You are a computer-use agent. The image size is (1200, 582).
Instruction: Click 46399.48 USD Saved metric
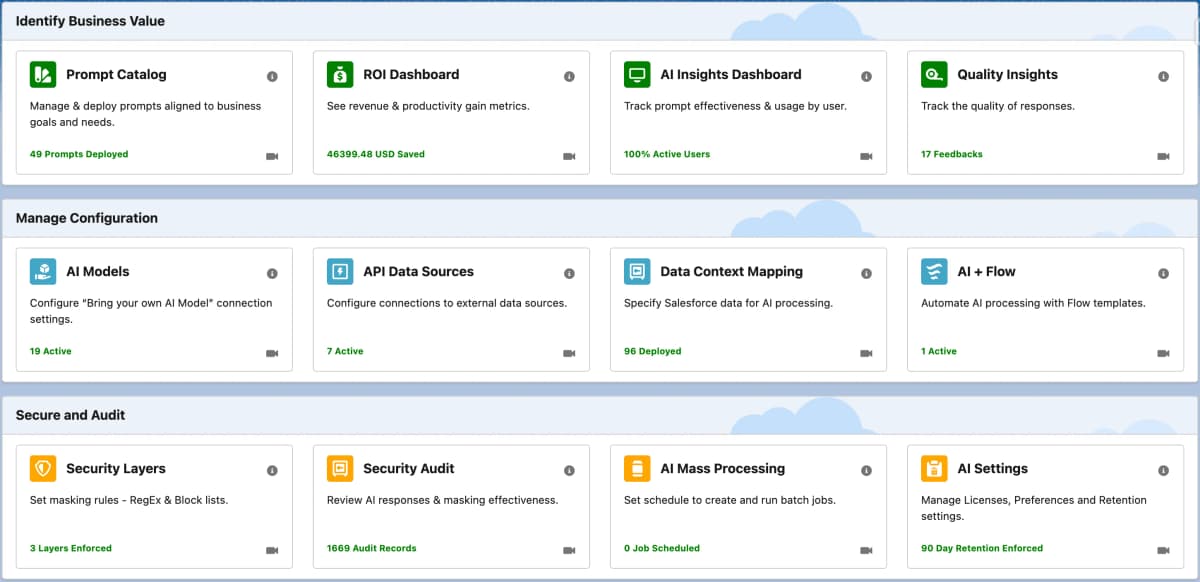click(x=375, y=154)
